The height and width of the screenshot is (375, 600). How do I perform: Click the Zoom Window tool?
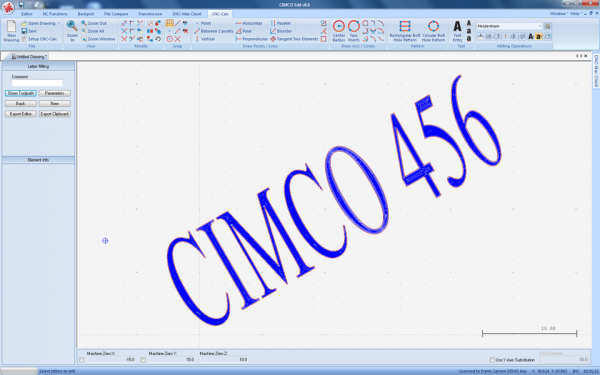click(98, 39)
